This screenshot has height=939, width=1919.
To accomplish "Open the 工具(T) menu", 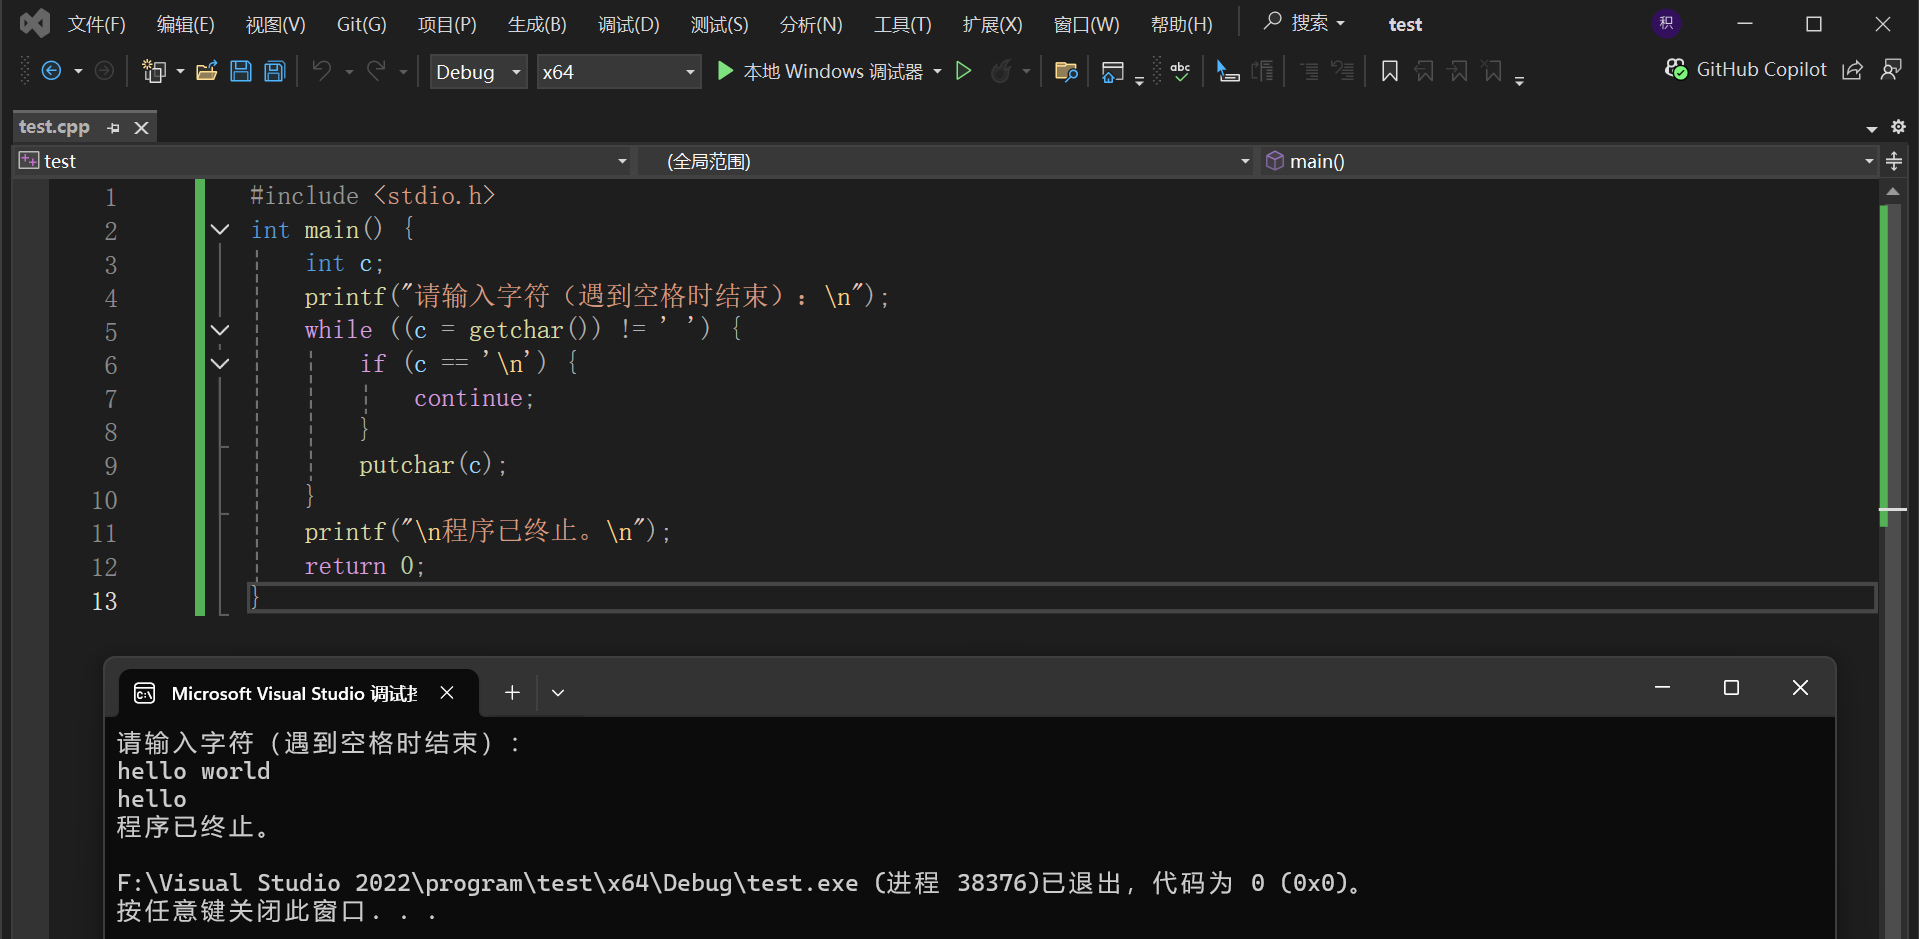I will [903, 24].
